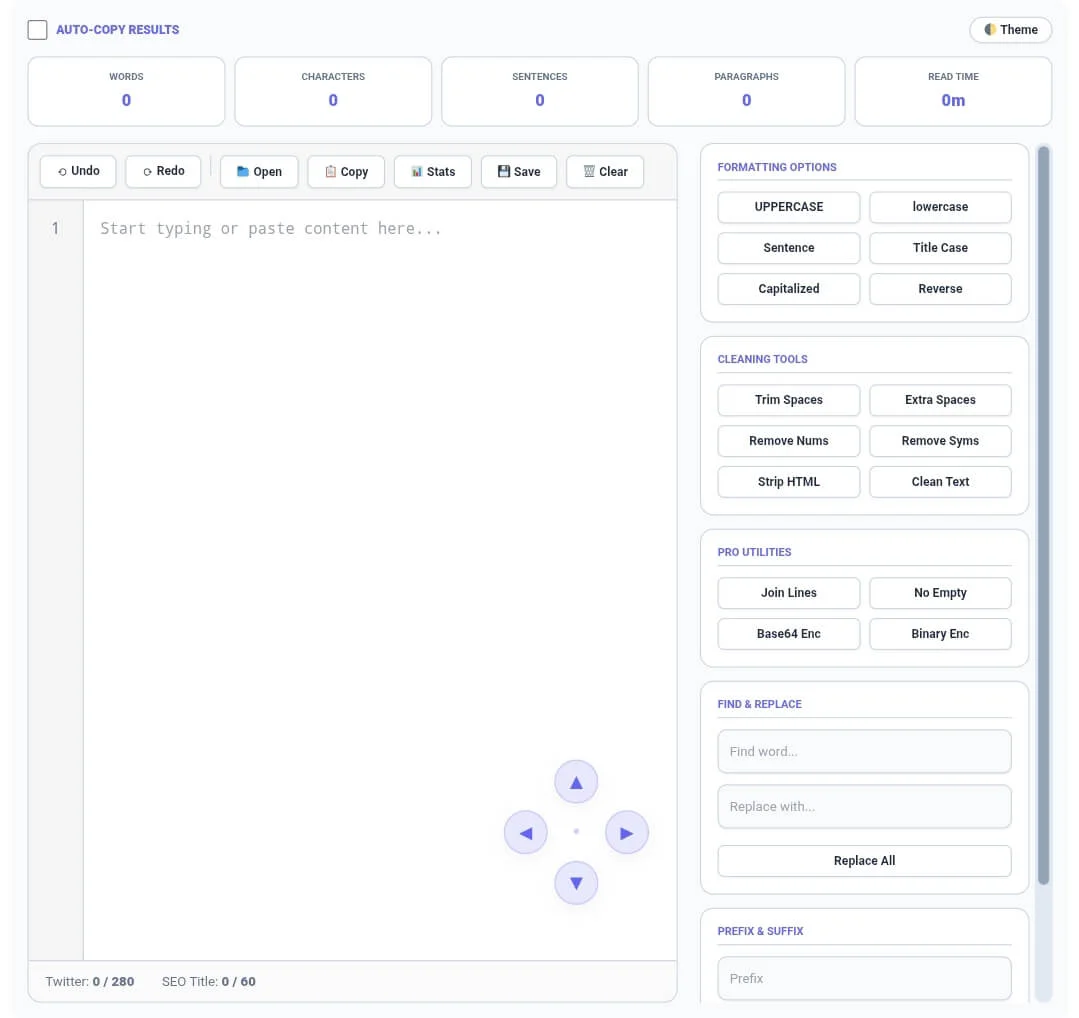1079x1018 pixels.
Task: Open a file using the Open toolbar icon
Action: (x=242, y=170)
